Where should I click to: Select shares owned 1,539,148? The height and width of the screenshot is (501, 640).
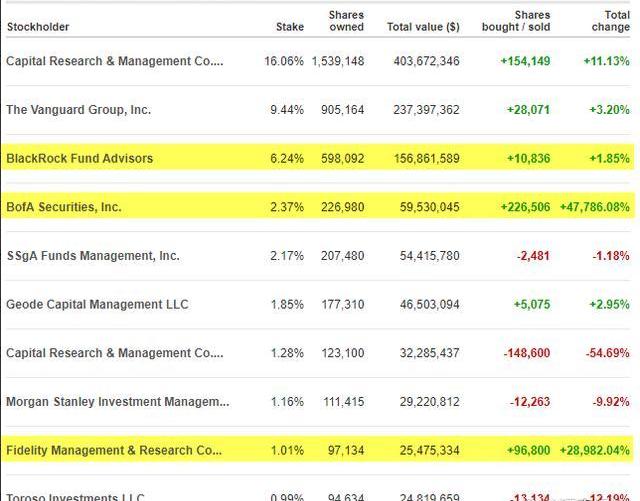tap(338, 61)
